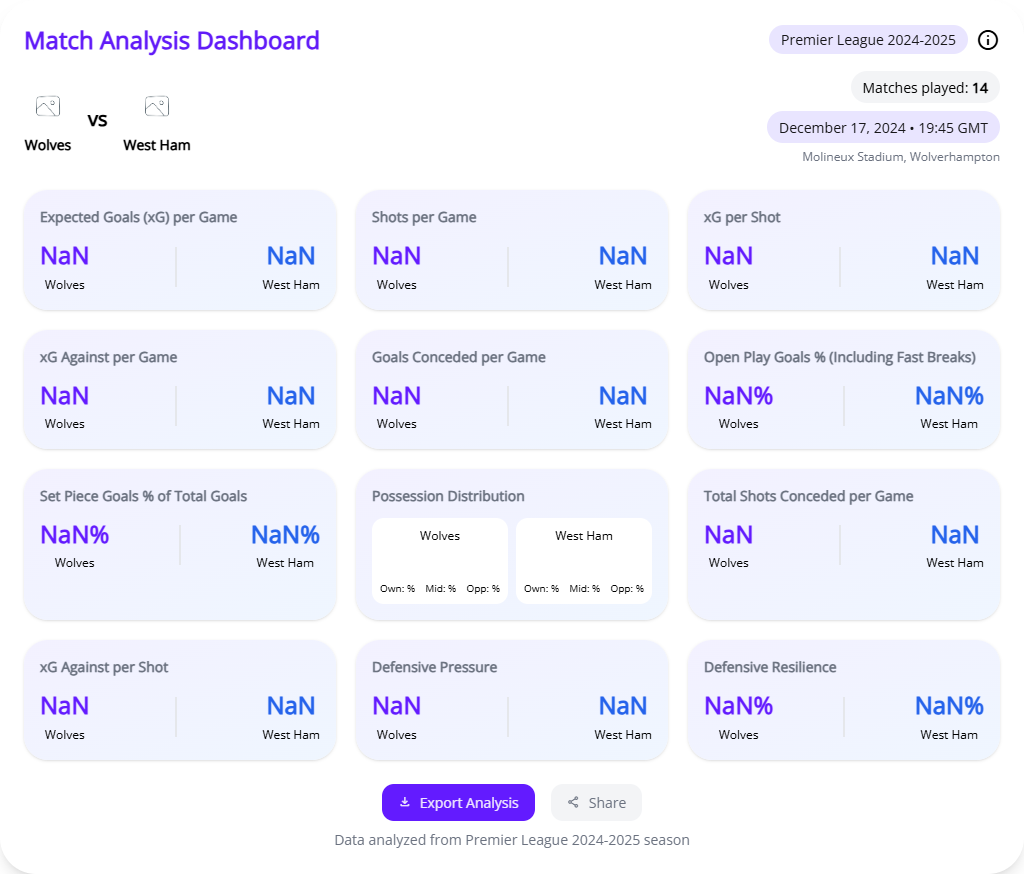The height and width of the screenshot is (874, 1024).
Task: Select the Defensive Resilience card
Action: [844, 700]
